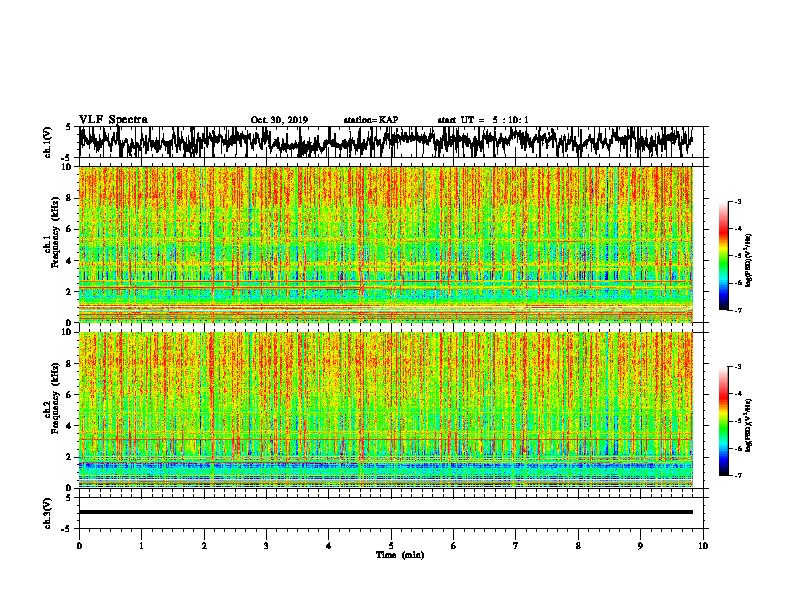Viewport: 792px width, 612px height.
Task: Click the 'station=KAP' label
Action: [371, 120]
